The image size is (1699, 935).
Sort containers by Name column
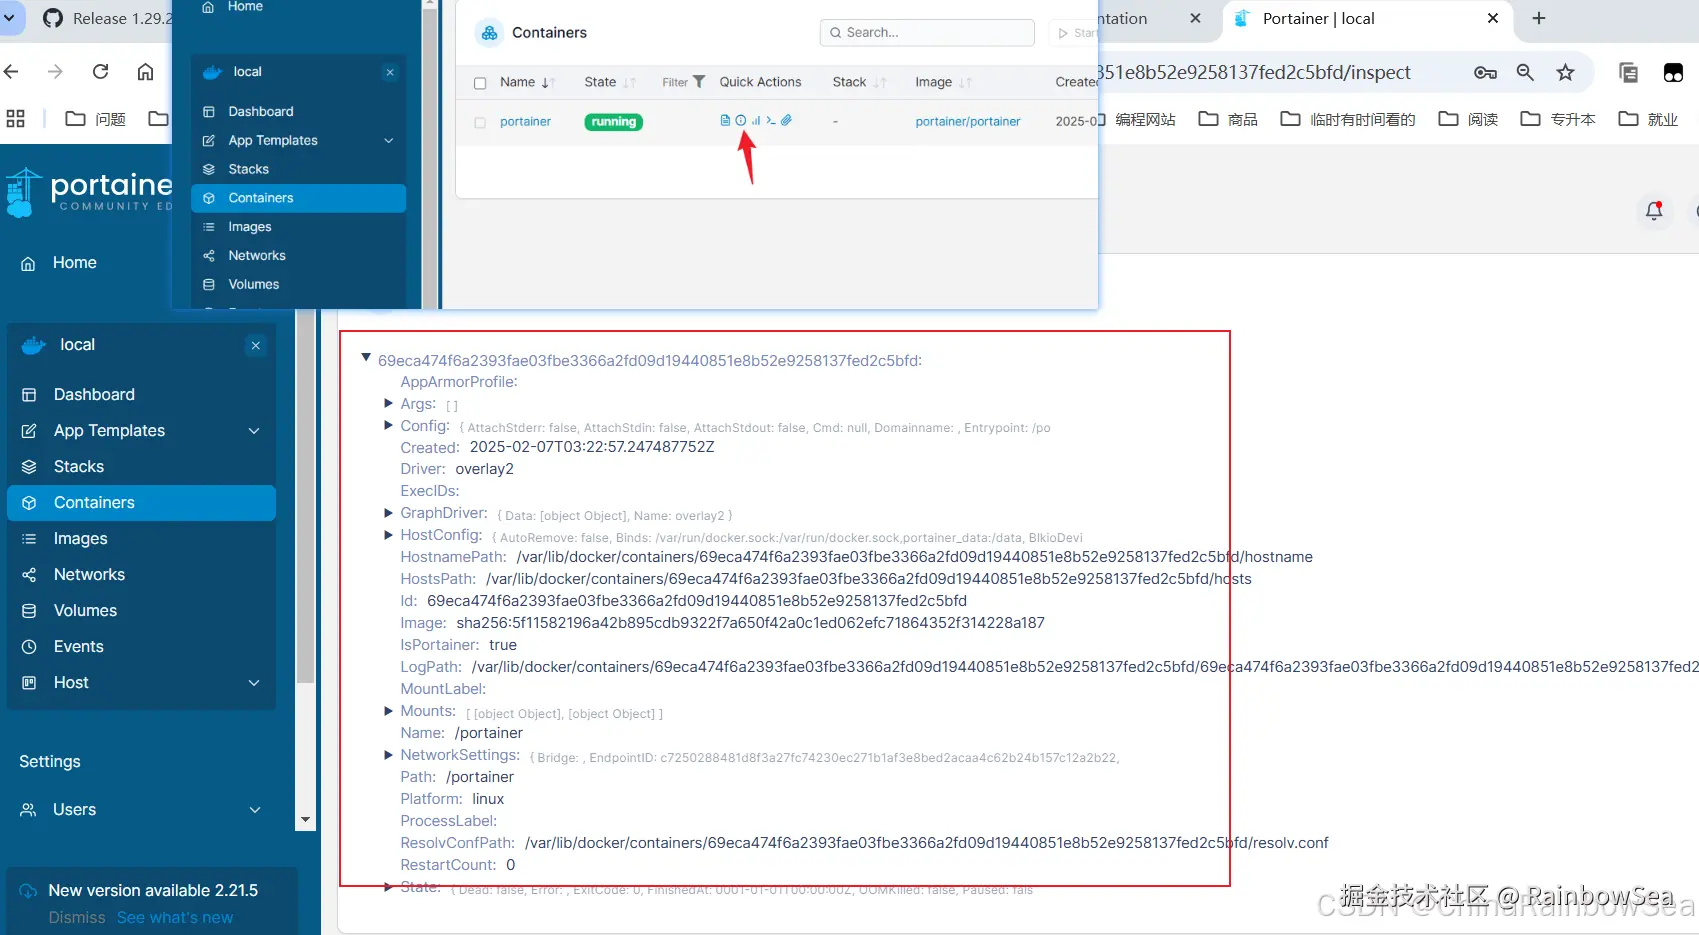pos(527,82)
